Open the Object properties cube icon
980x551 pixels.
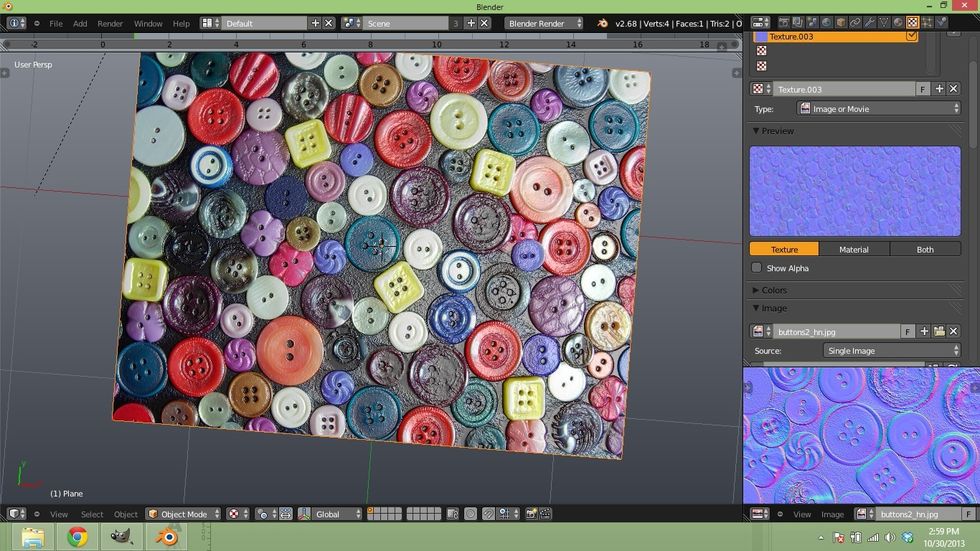pyautogui.click(x=841, y=22)
